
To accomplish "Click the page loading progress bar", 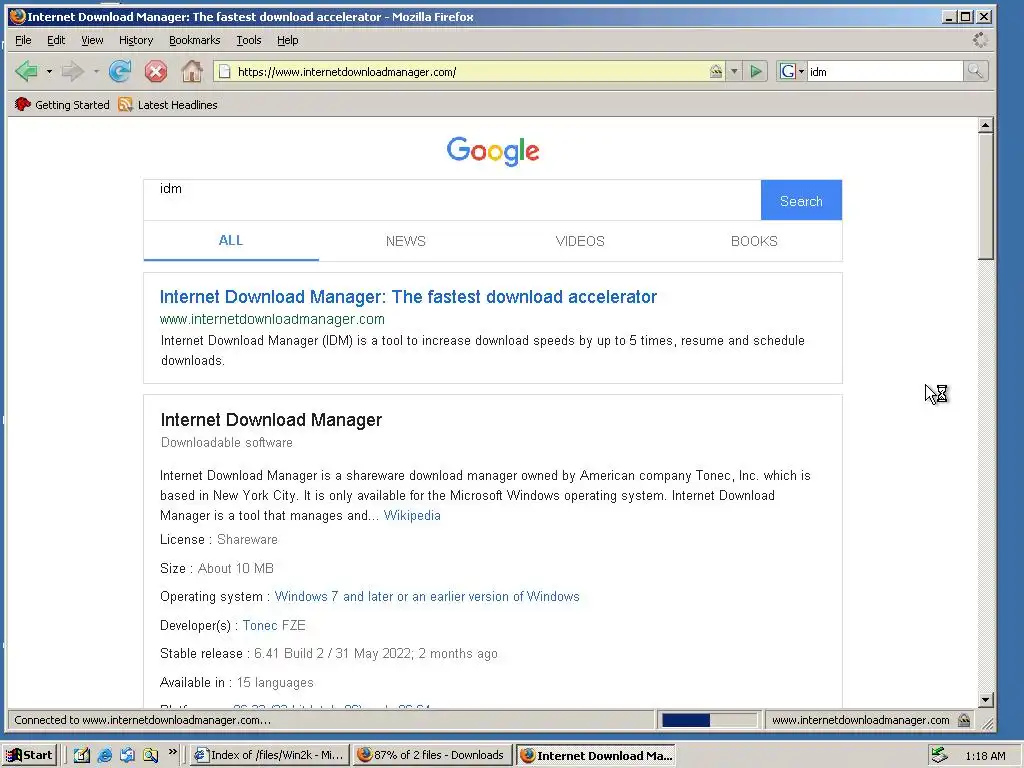I will tap(709, 720).
